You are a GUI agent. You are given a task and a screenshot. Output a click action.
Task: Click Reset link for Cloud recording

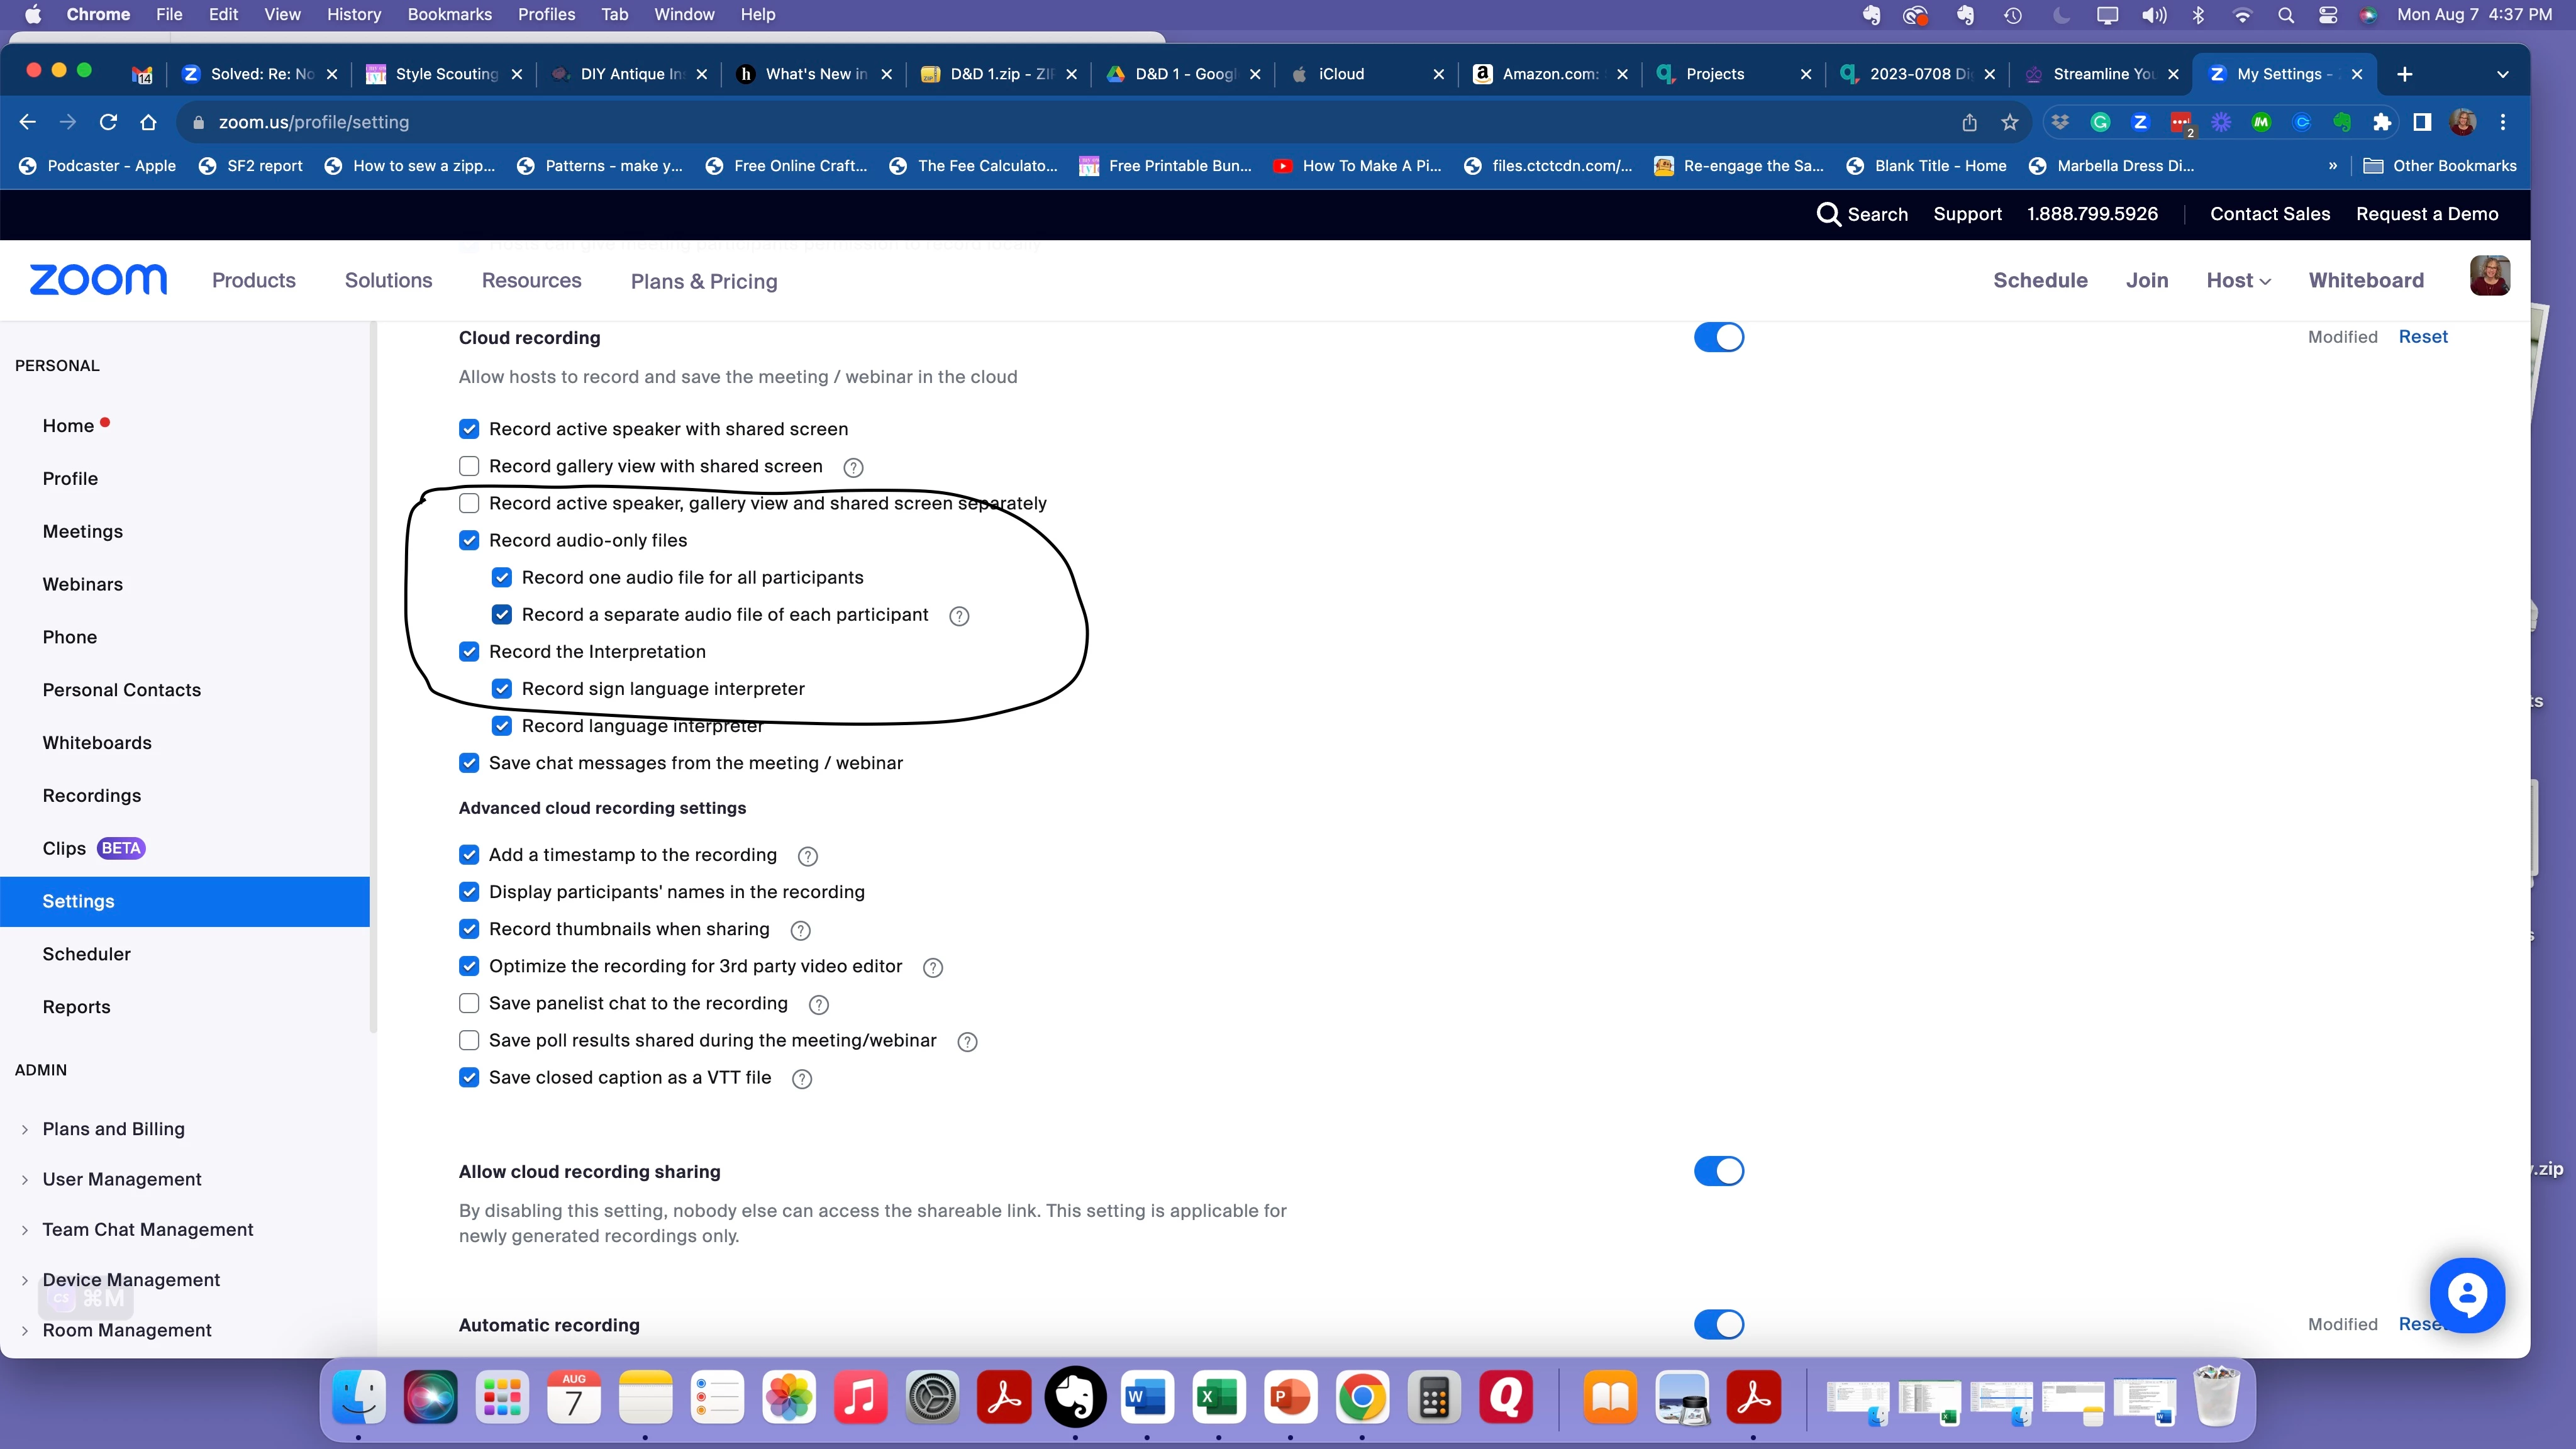pyautogui.click(x=2422, y=337)
